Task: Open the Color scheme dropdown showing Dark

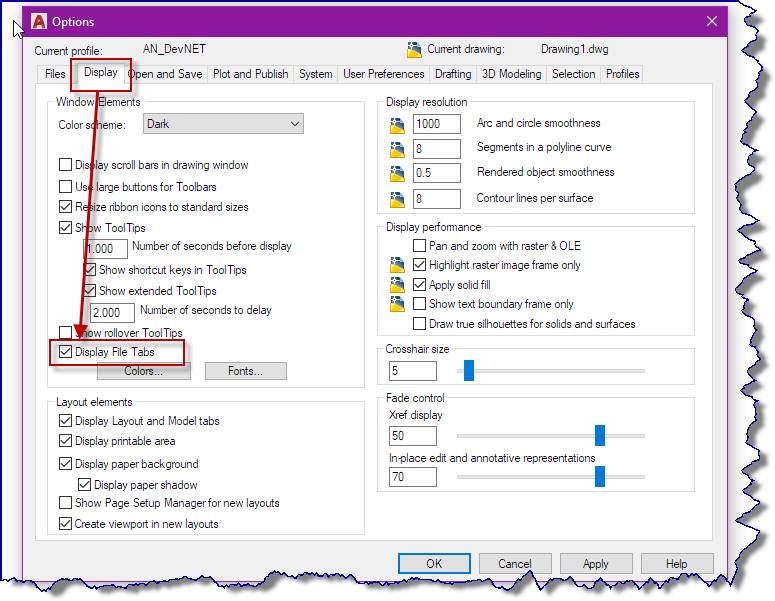Action: pyautogui.click(x=223, y=124)
